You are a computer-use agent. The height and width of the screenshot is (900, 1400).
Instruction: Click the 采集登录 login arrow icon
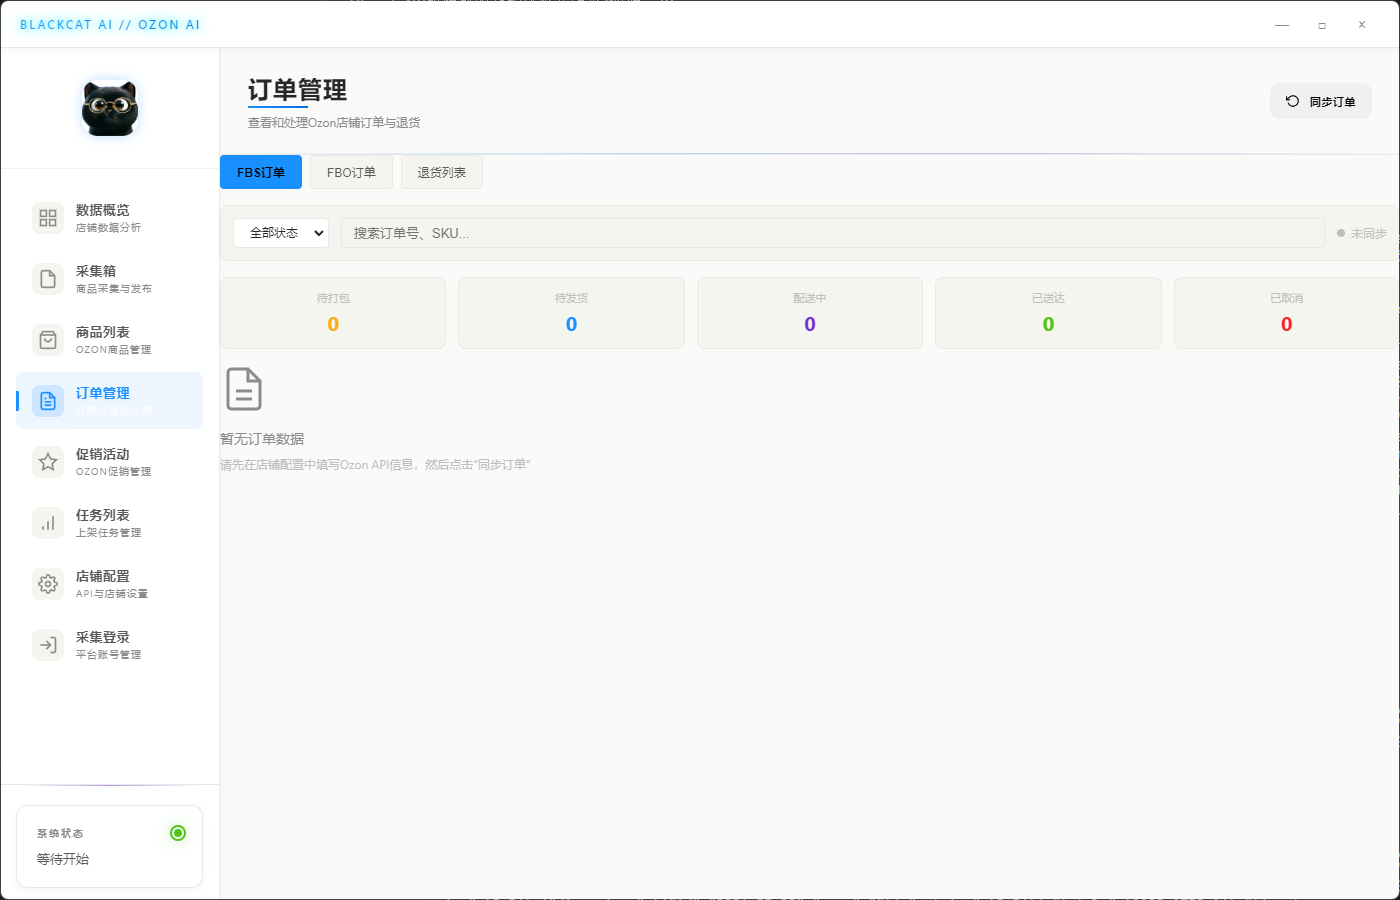coord(48,645)
